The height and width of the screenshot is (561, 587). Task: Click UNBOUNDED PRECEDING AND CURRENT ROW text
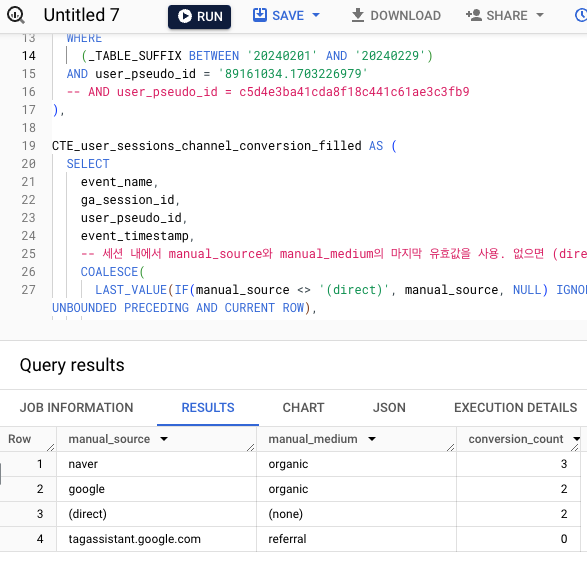coord(178,308)
